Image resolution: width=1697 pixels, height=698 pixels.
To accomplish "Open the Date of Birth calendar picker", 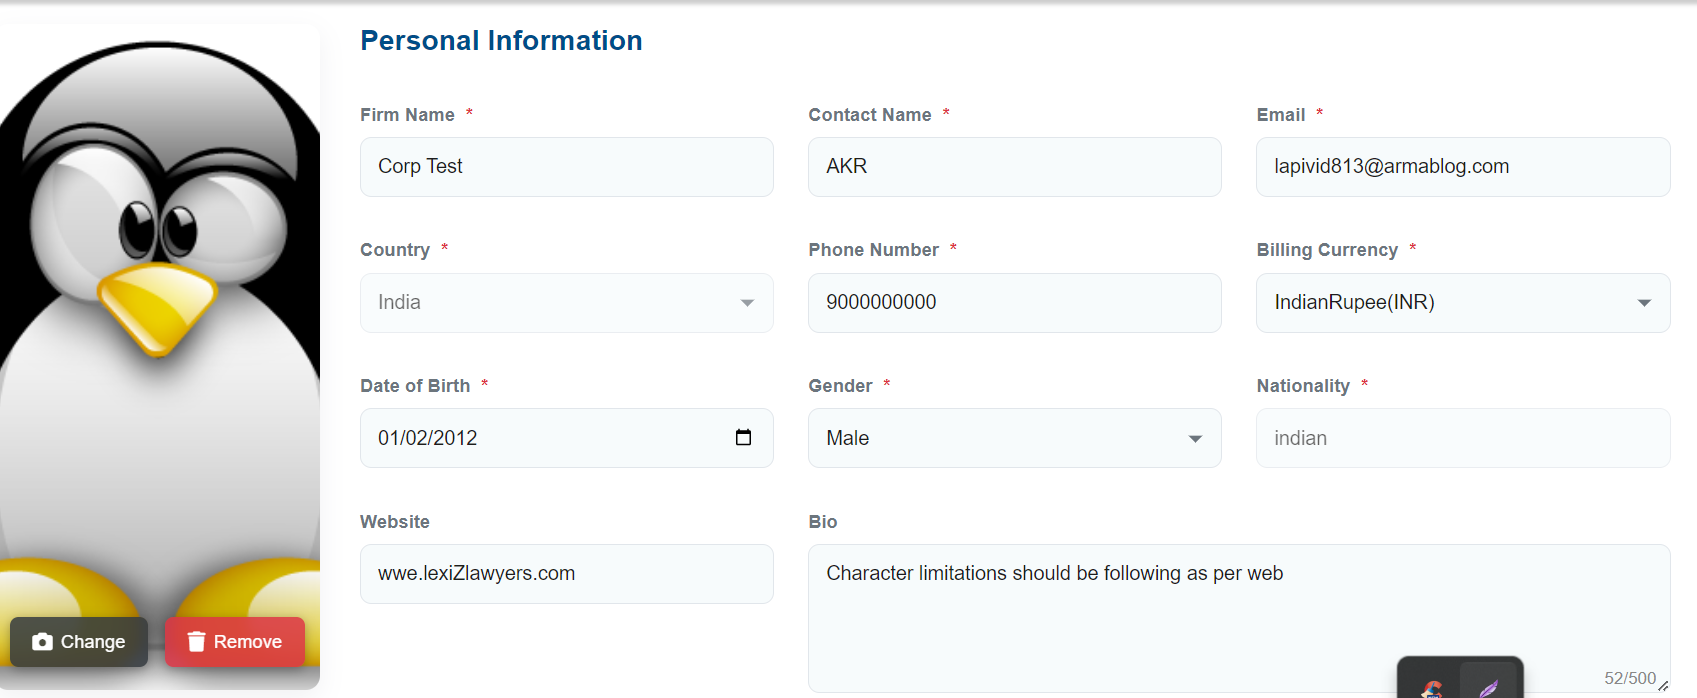I will coord(743,438).
